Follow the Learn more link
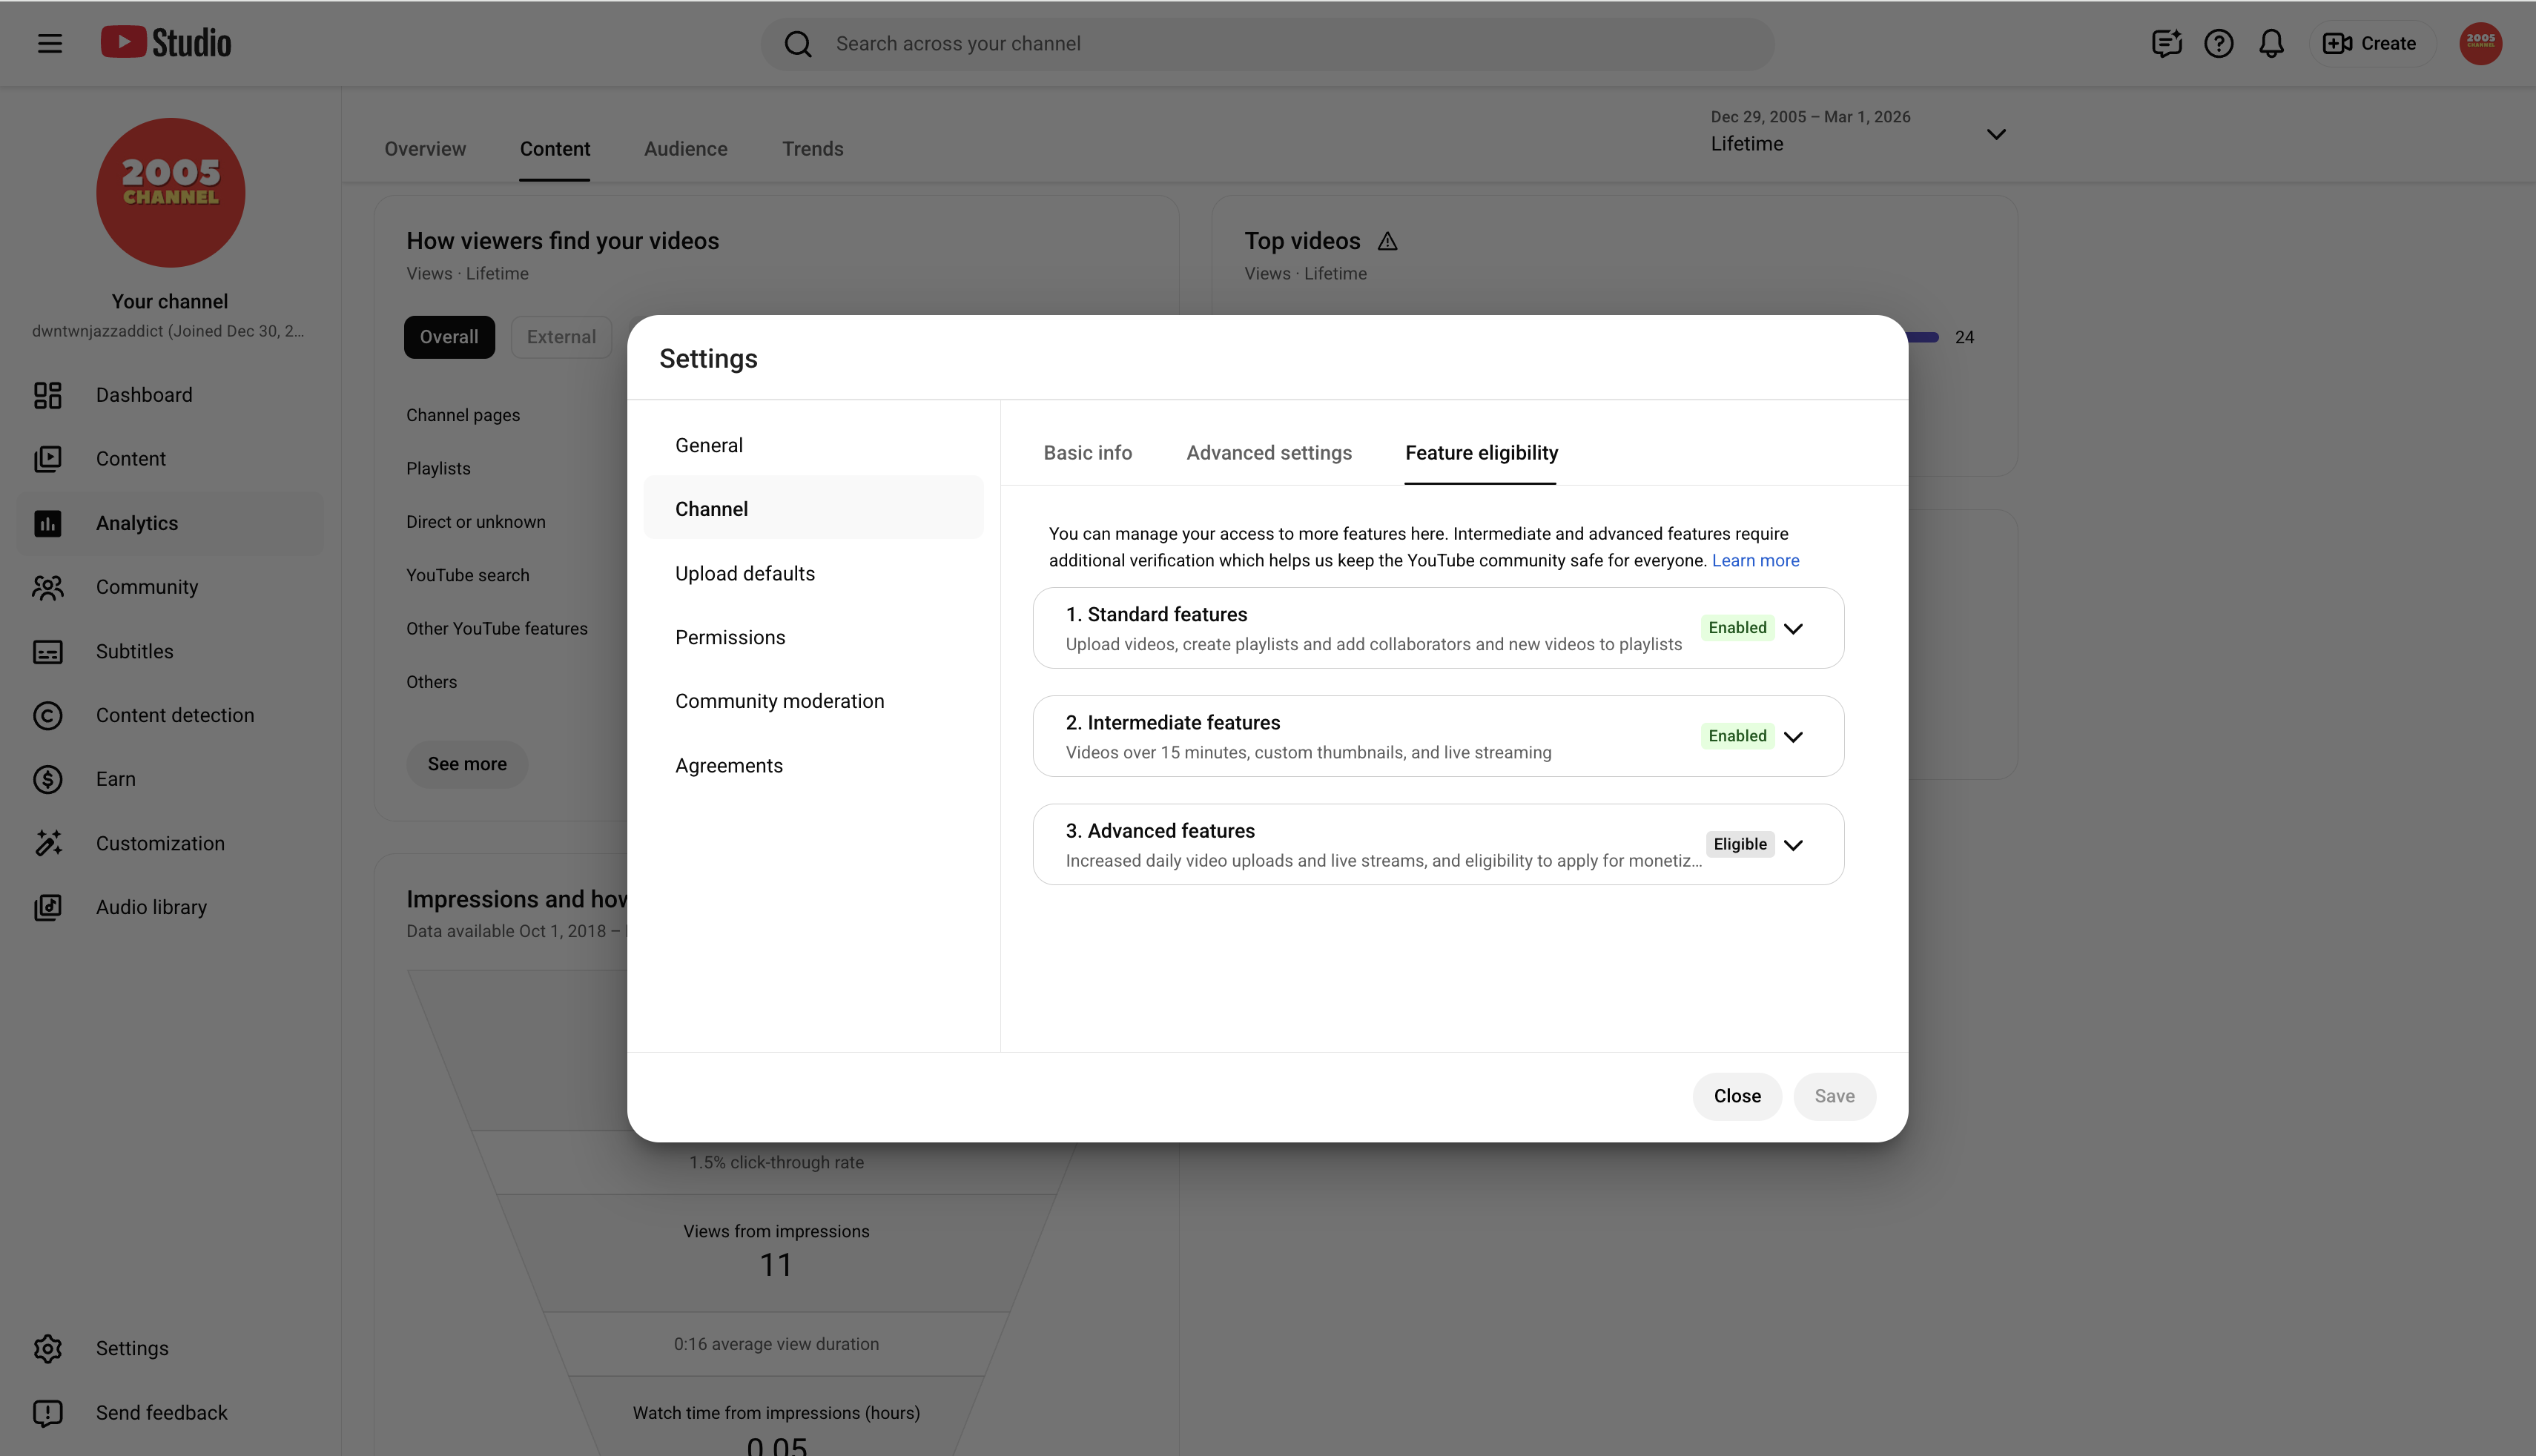 (x=1755, y=561)
